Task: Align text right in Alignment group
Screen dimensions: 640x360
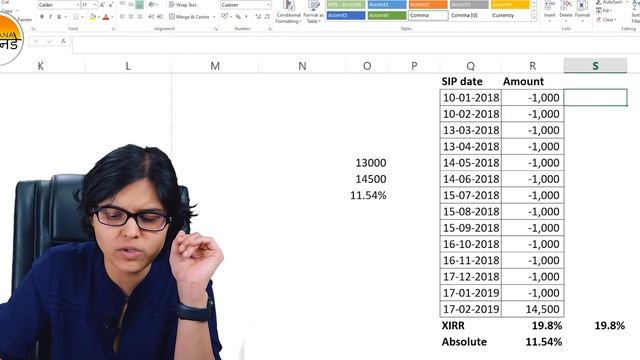Action: click(140, 17)
